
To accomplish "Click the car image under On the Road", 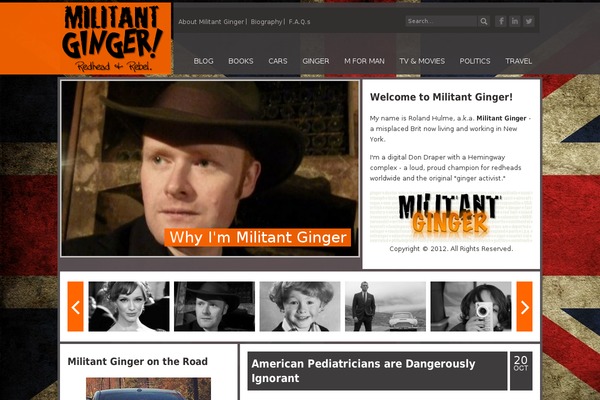I will click(148, 389).
